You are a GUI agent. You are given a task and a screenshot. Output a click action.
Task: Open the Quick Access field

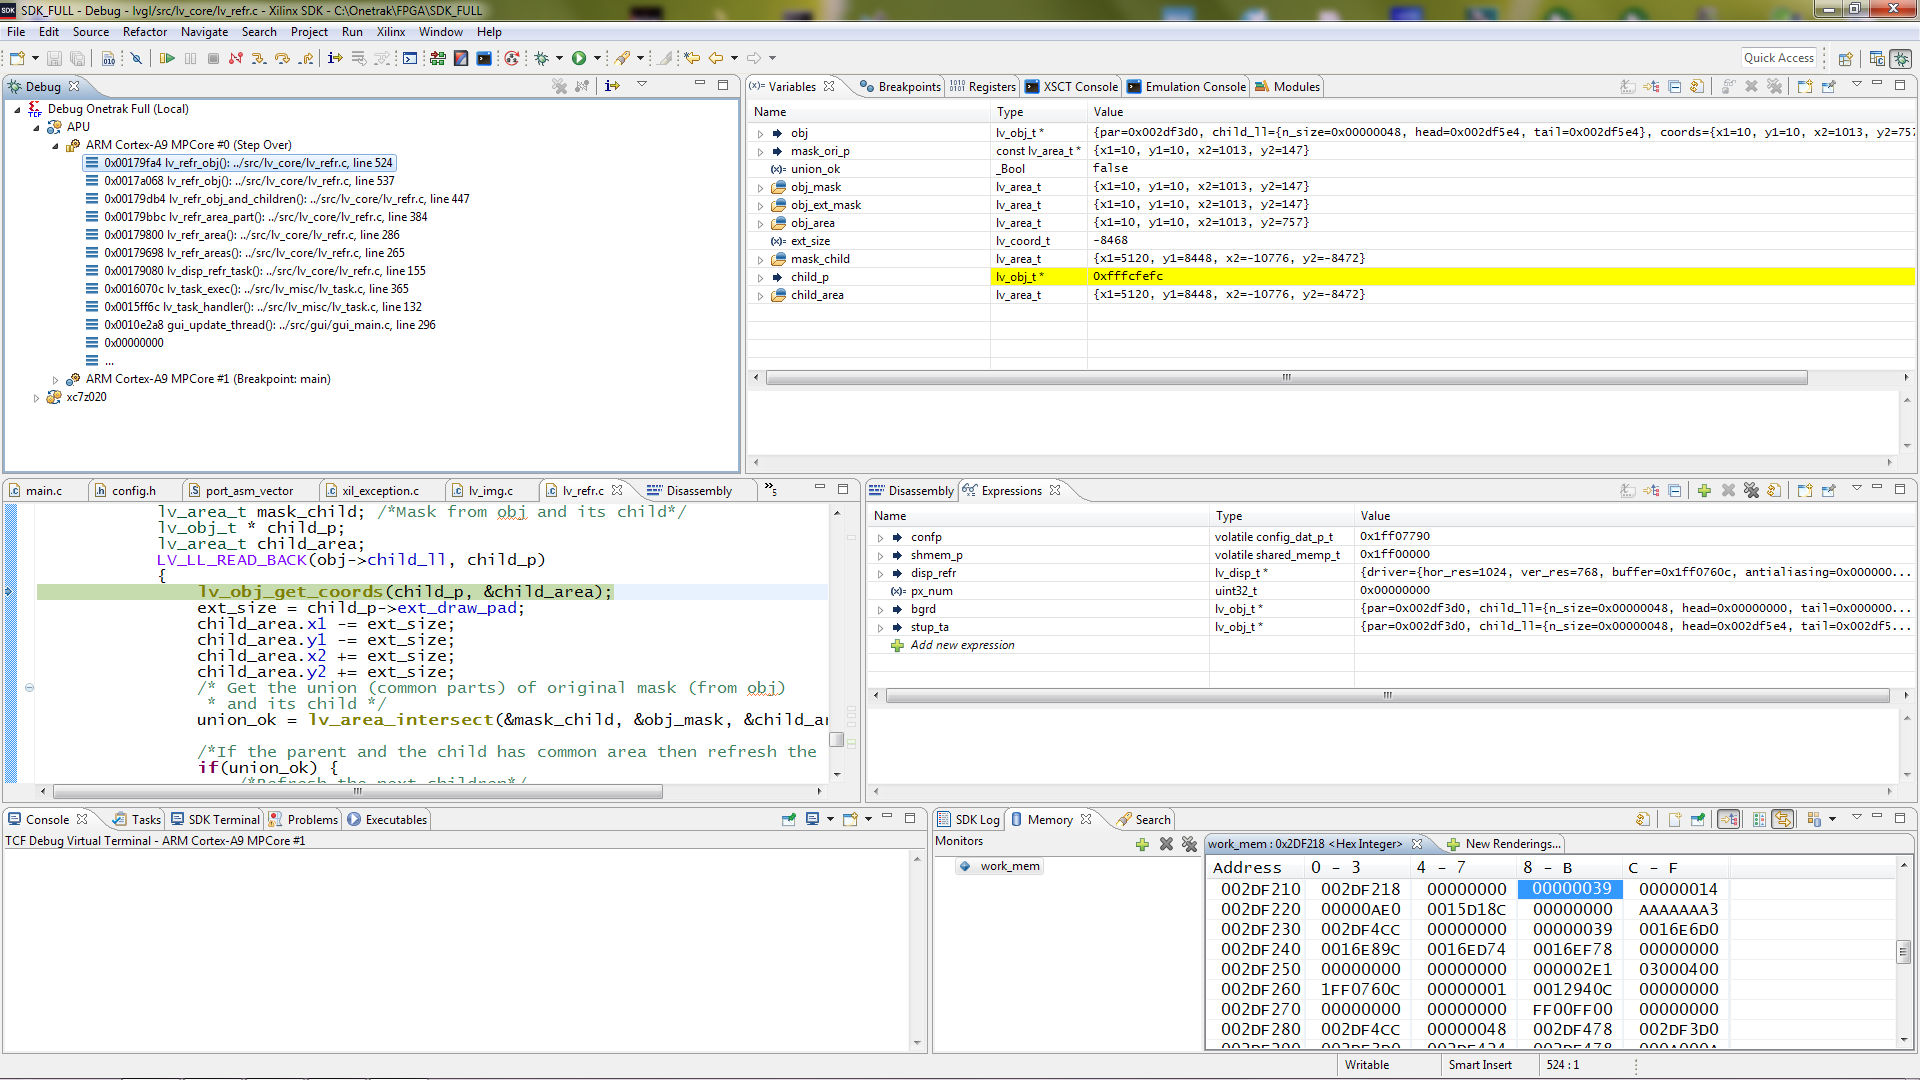pos(1779,57)
